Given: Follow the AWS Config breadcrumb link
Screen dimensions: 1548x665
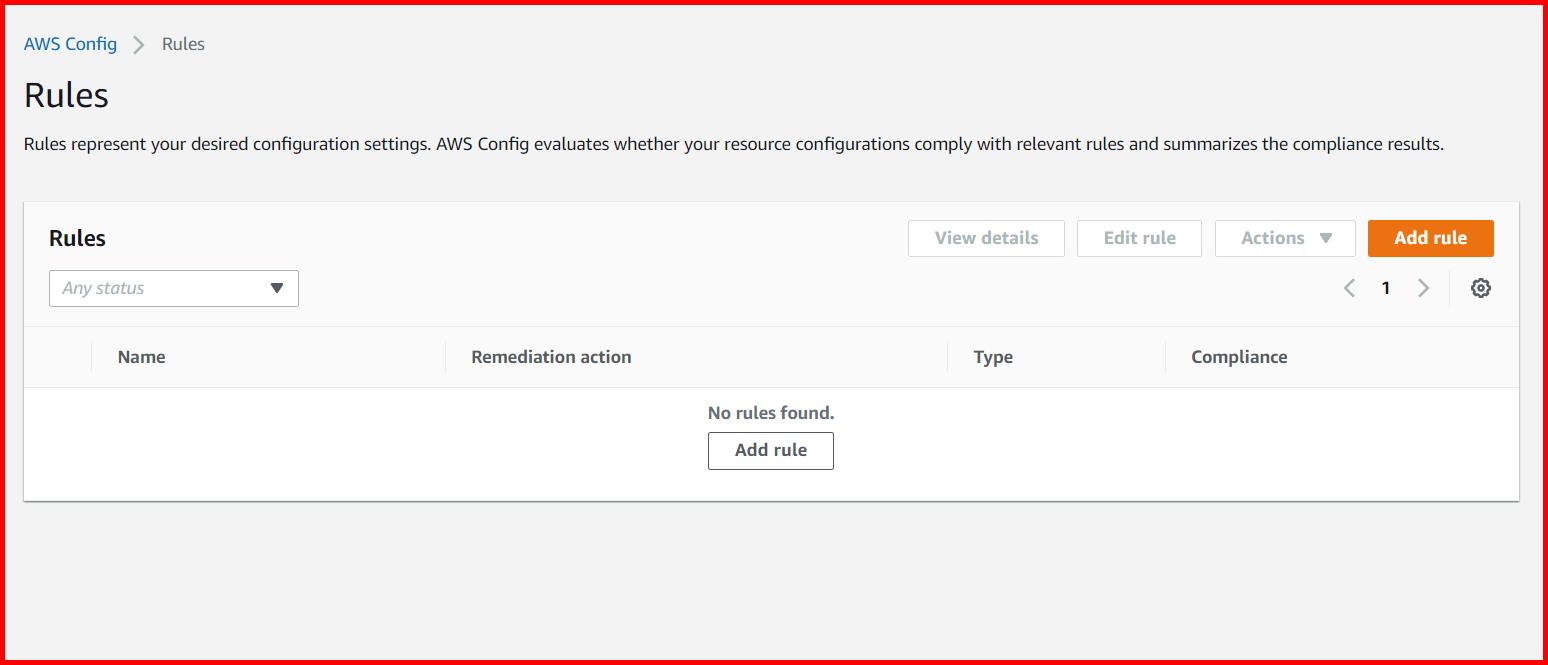Looking at the screenshot, I should (70, 44).
